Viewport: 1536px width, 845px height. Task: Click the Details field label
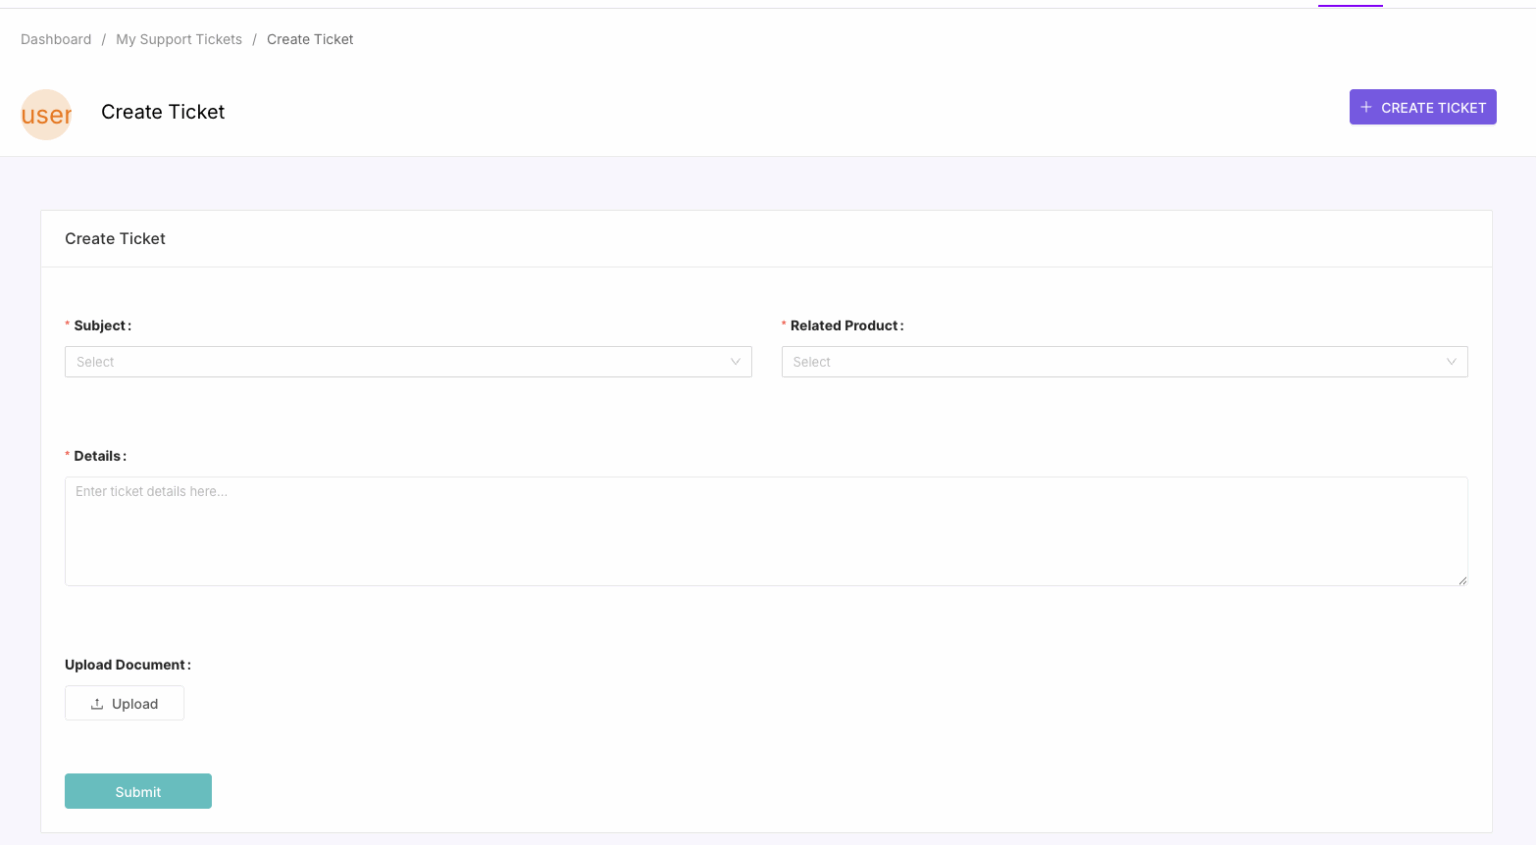click(x=99, y=456)
